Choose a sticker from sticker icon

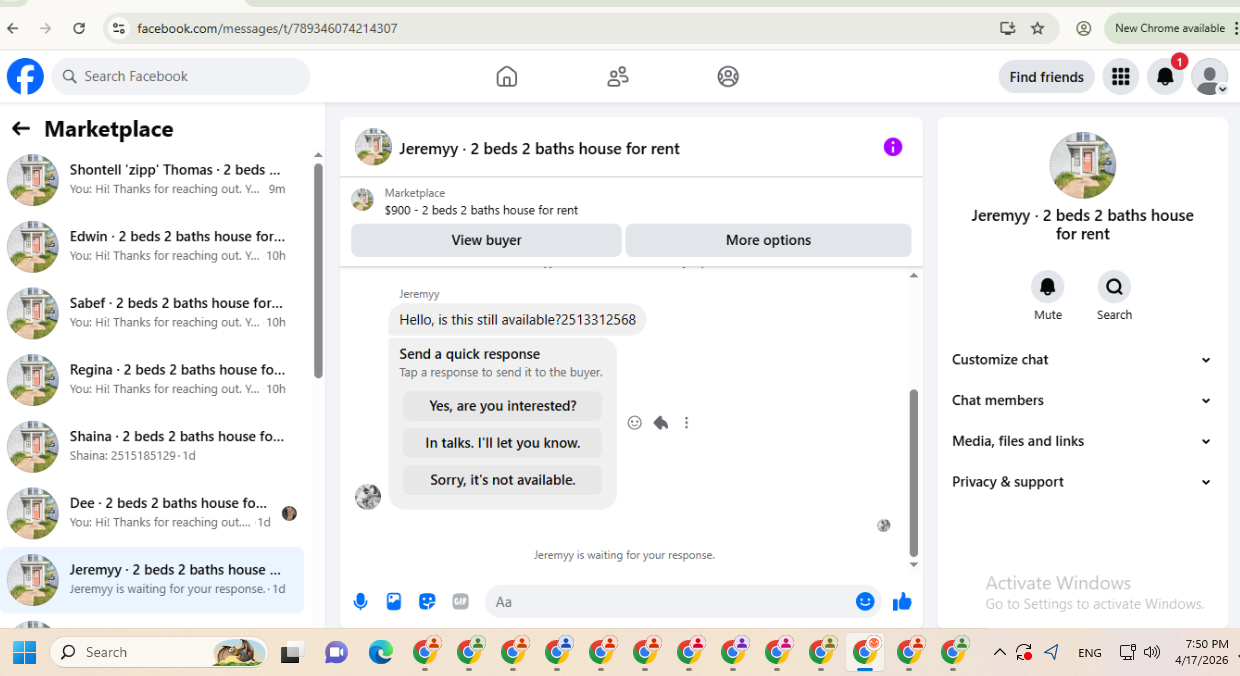click(x=427, y=601)
